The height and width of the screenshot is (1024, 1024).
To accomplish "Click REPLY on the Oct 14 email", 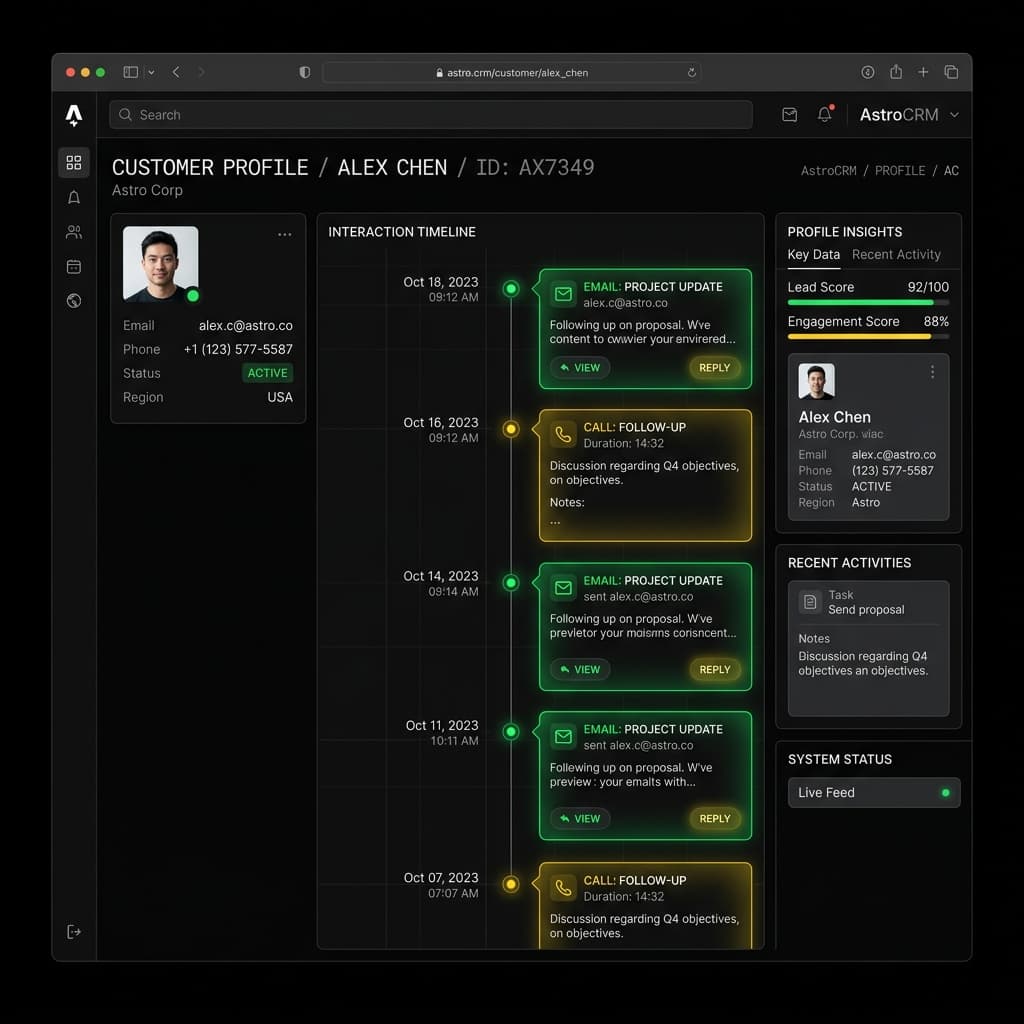I will coord(714,669).
